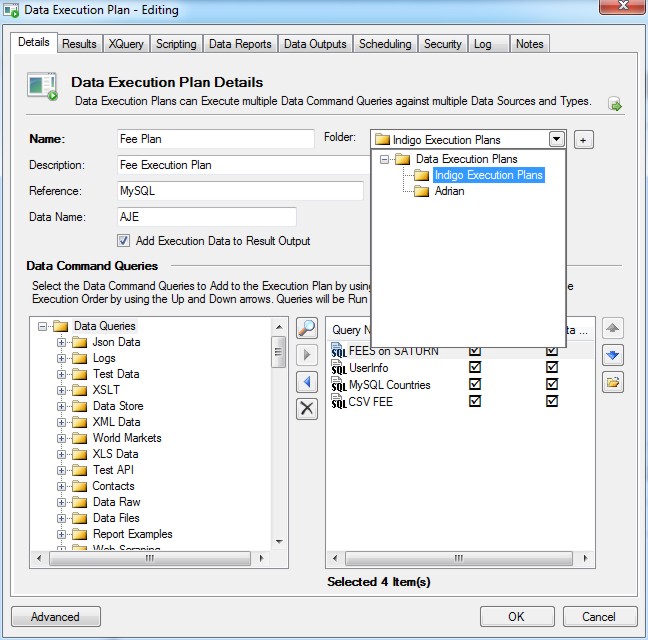Image resolution: width=648 pixels, height=640 pixels.
Task: Open the Folder dropdown arrow
Action: [x=557, y=139]
